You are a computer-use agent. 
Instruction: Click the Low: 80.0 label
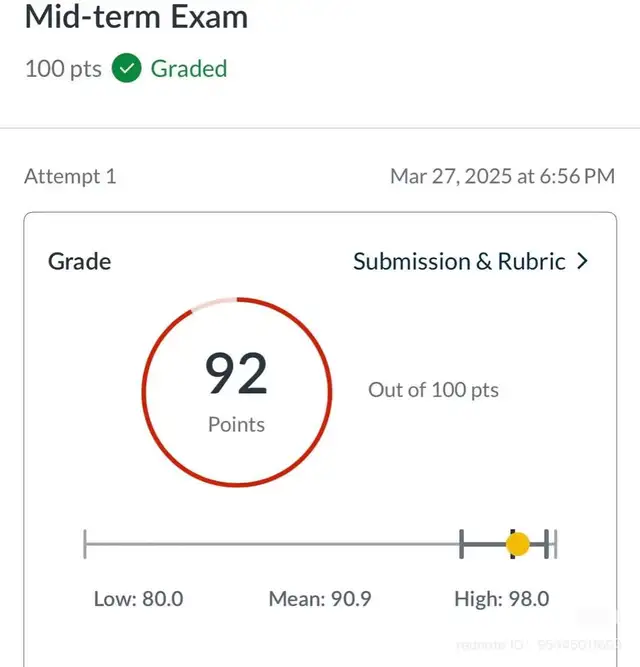tap(139, 599)
